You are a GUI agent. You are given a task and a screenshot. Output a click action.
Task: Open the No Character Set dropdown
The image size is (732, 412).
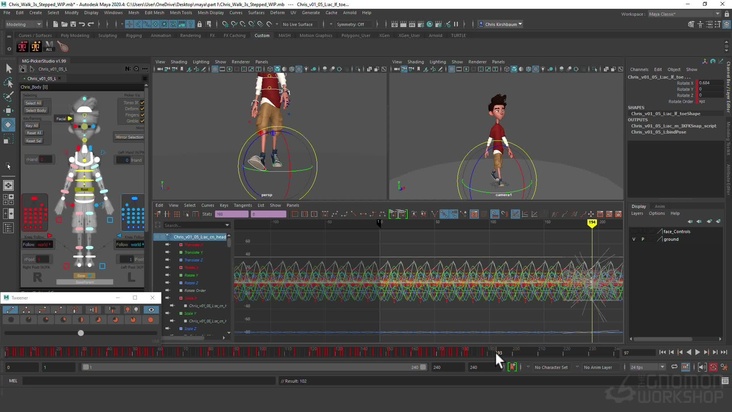551,367
